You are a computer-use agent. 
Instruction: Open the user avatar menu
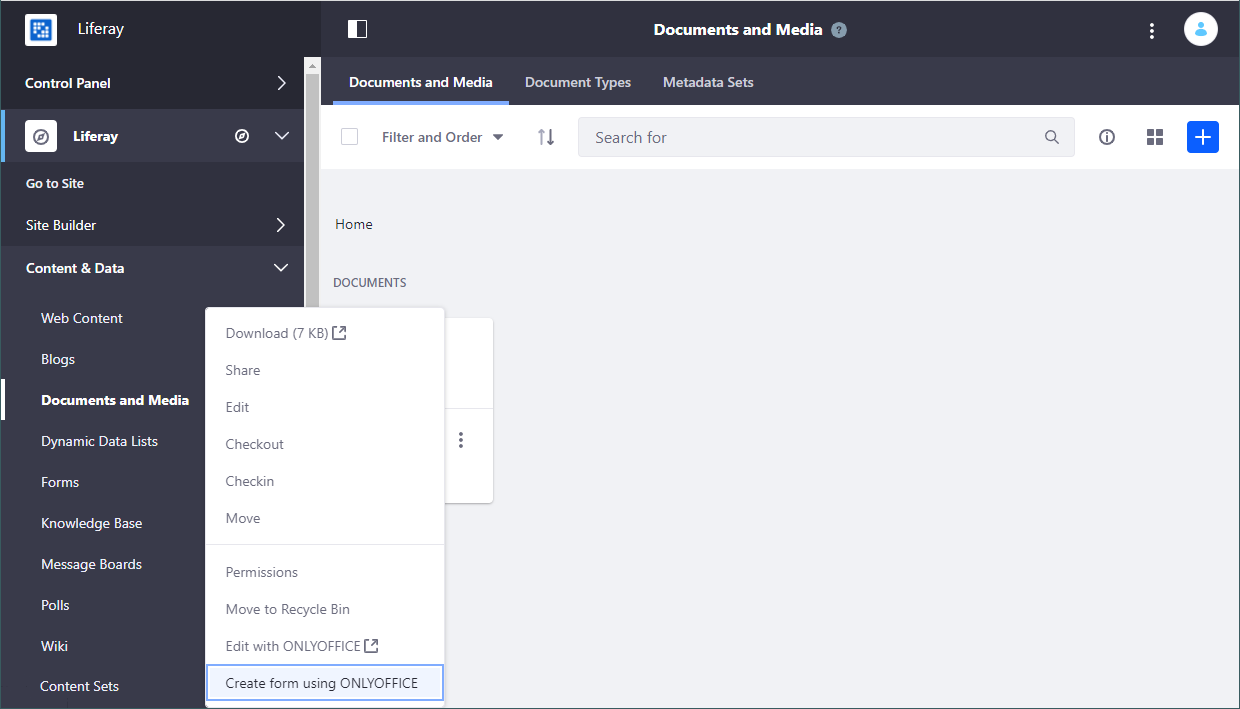1200,29
